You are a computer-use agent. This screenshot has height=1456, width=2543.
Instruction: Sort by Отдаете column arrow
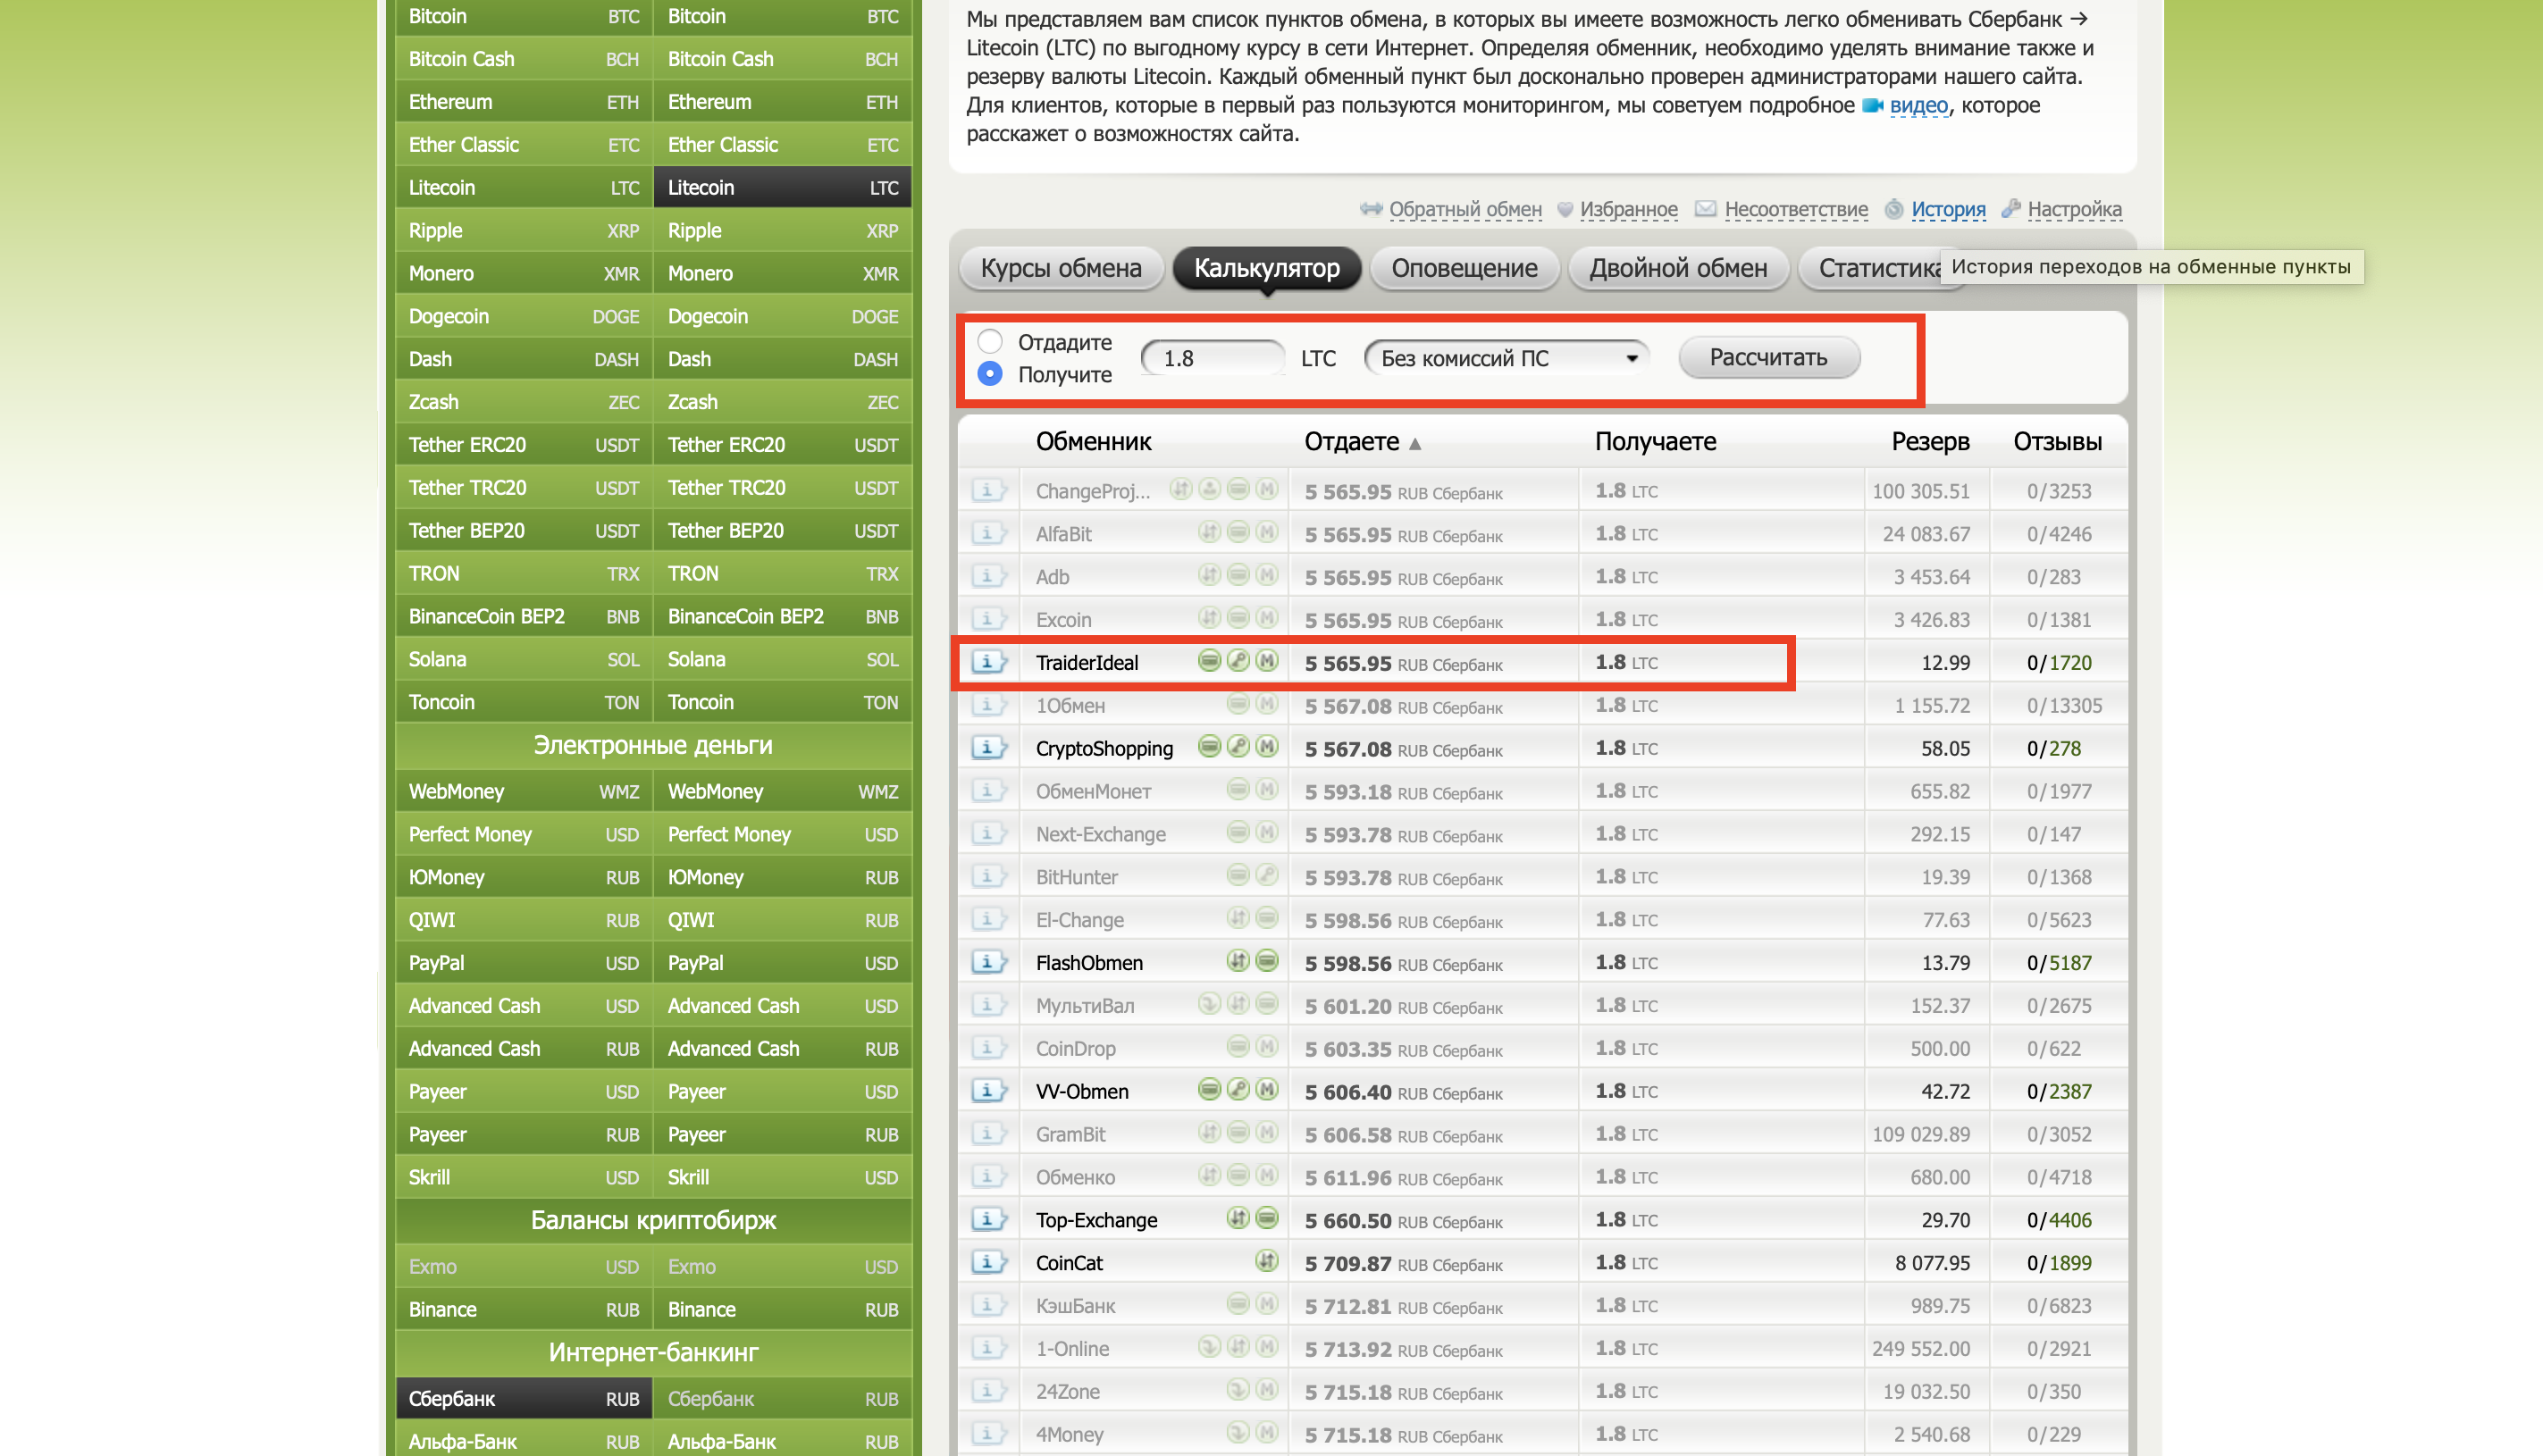(1415, 443)
